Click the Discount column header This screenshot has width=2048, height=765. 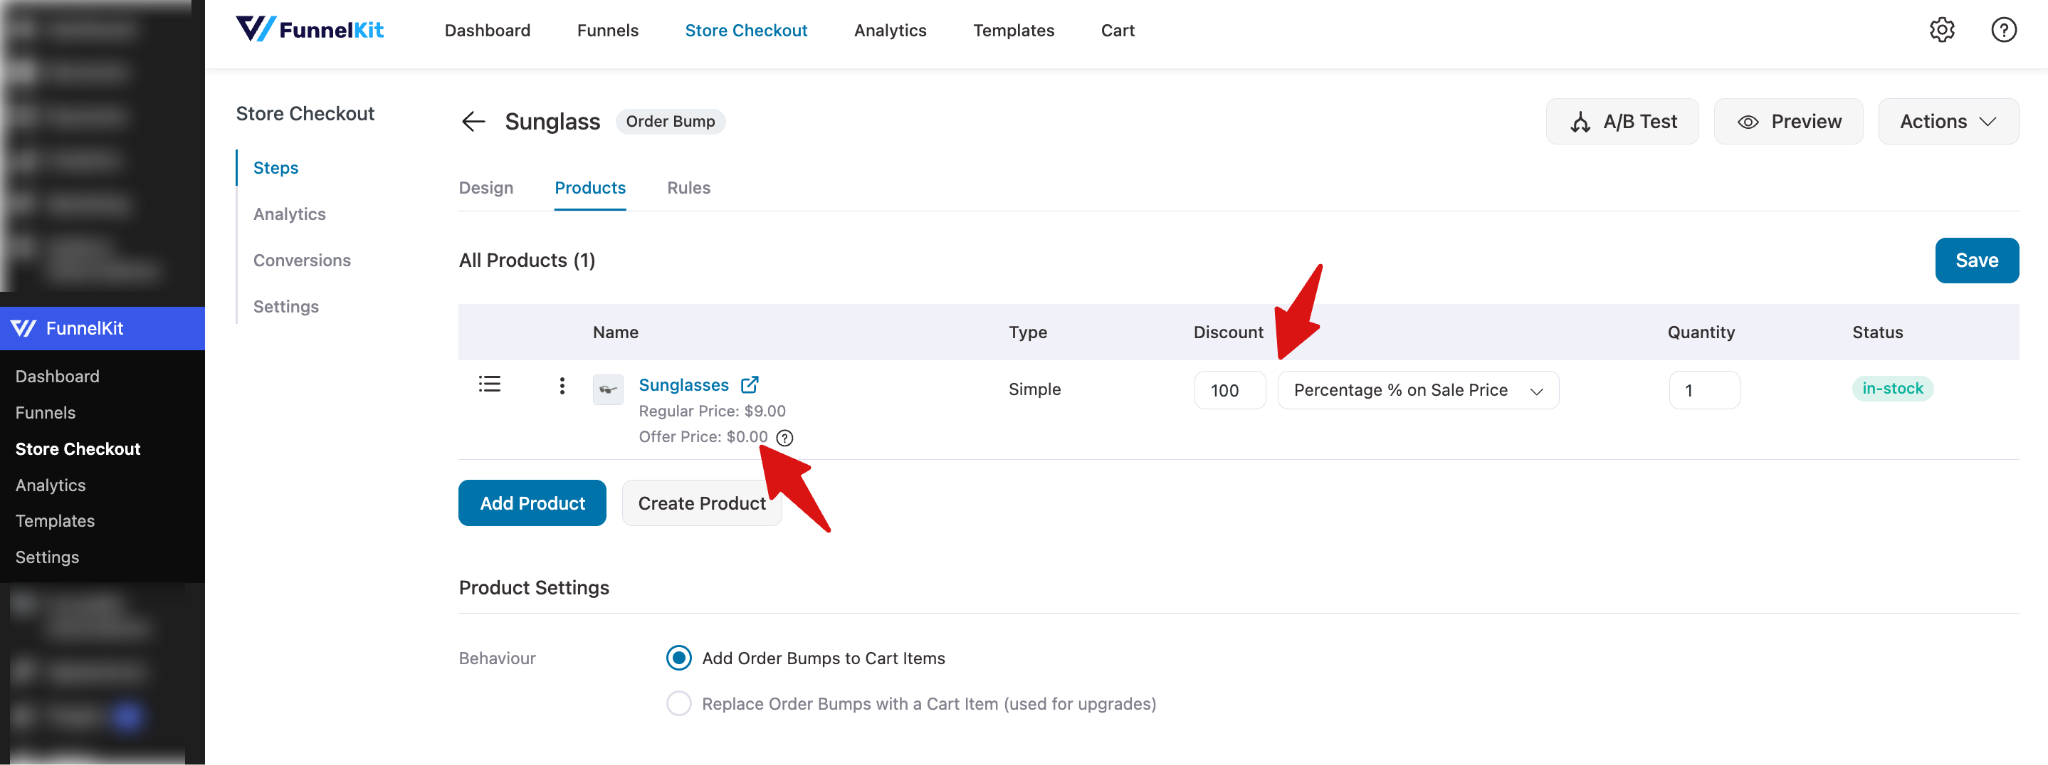tap(1228, 332)
